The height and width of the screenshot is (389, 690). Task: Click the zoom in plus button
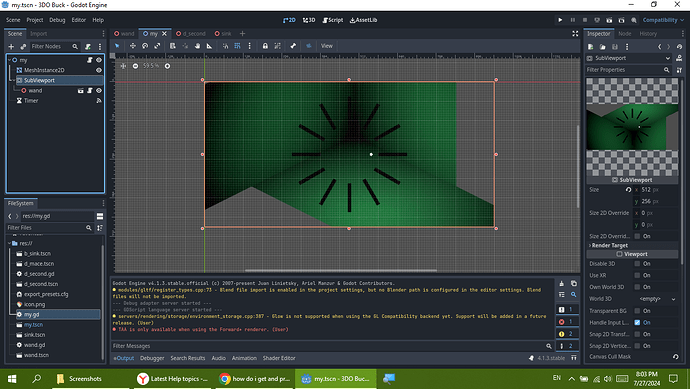(x=167, y=66)
